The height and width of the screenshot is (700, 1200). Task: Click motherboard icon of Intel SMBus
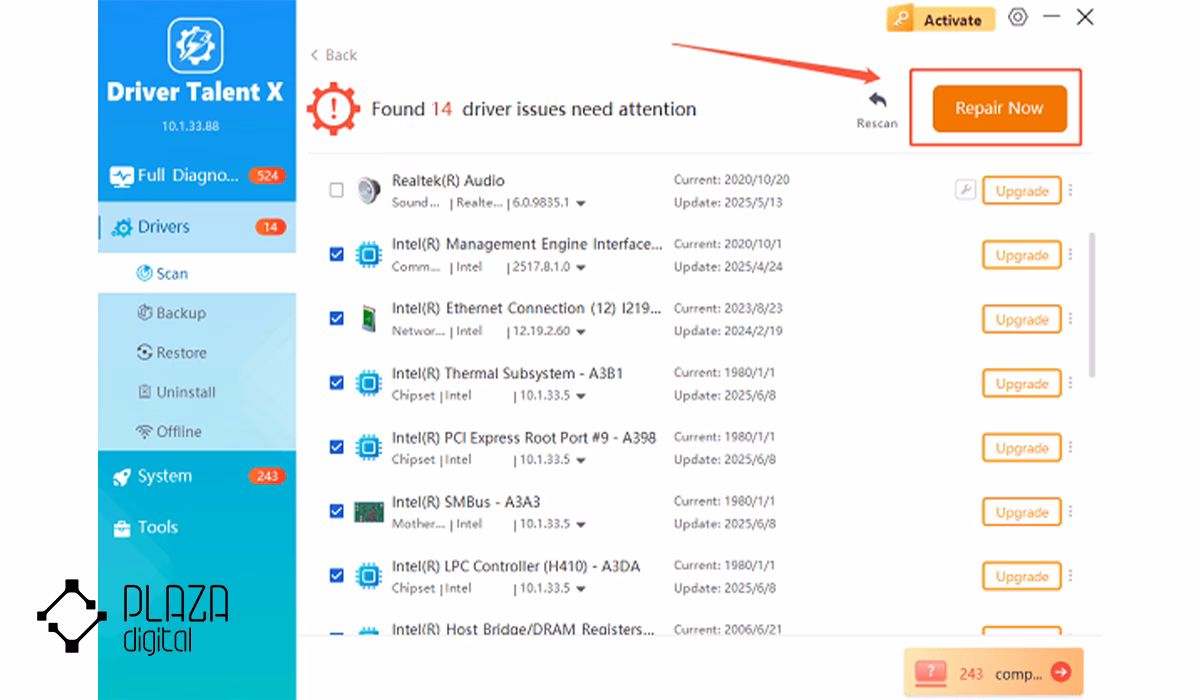pos(369,511)
